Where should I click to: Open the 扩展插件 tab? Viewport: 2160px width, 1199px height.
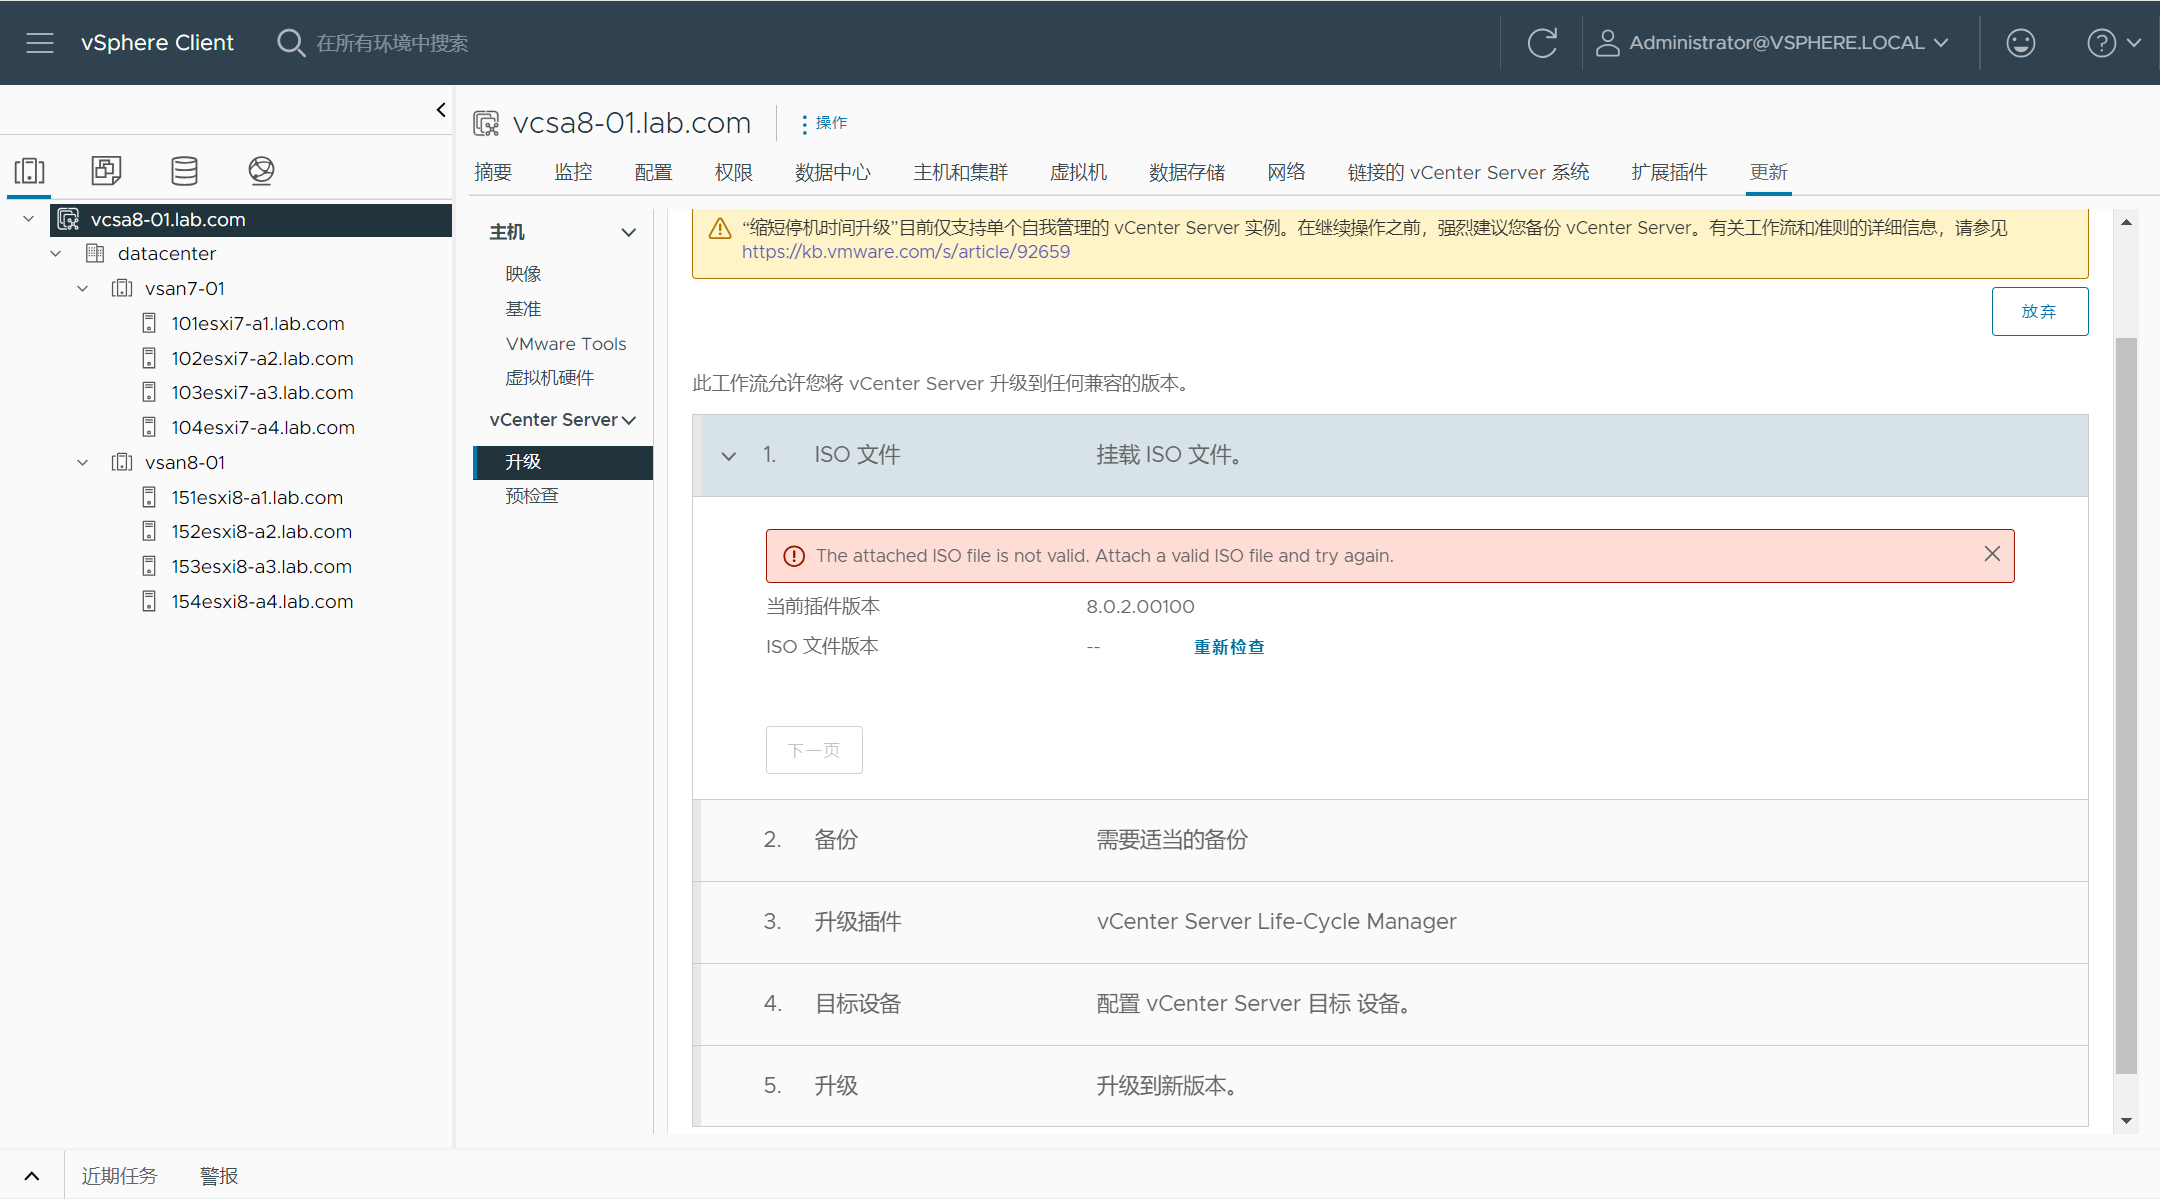point(1669,172)
